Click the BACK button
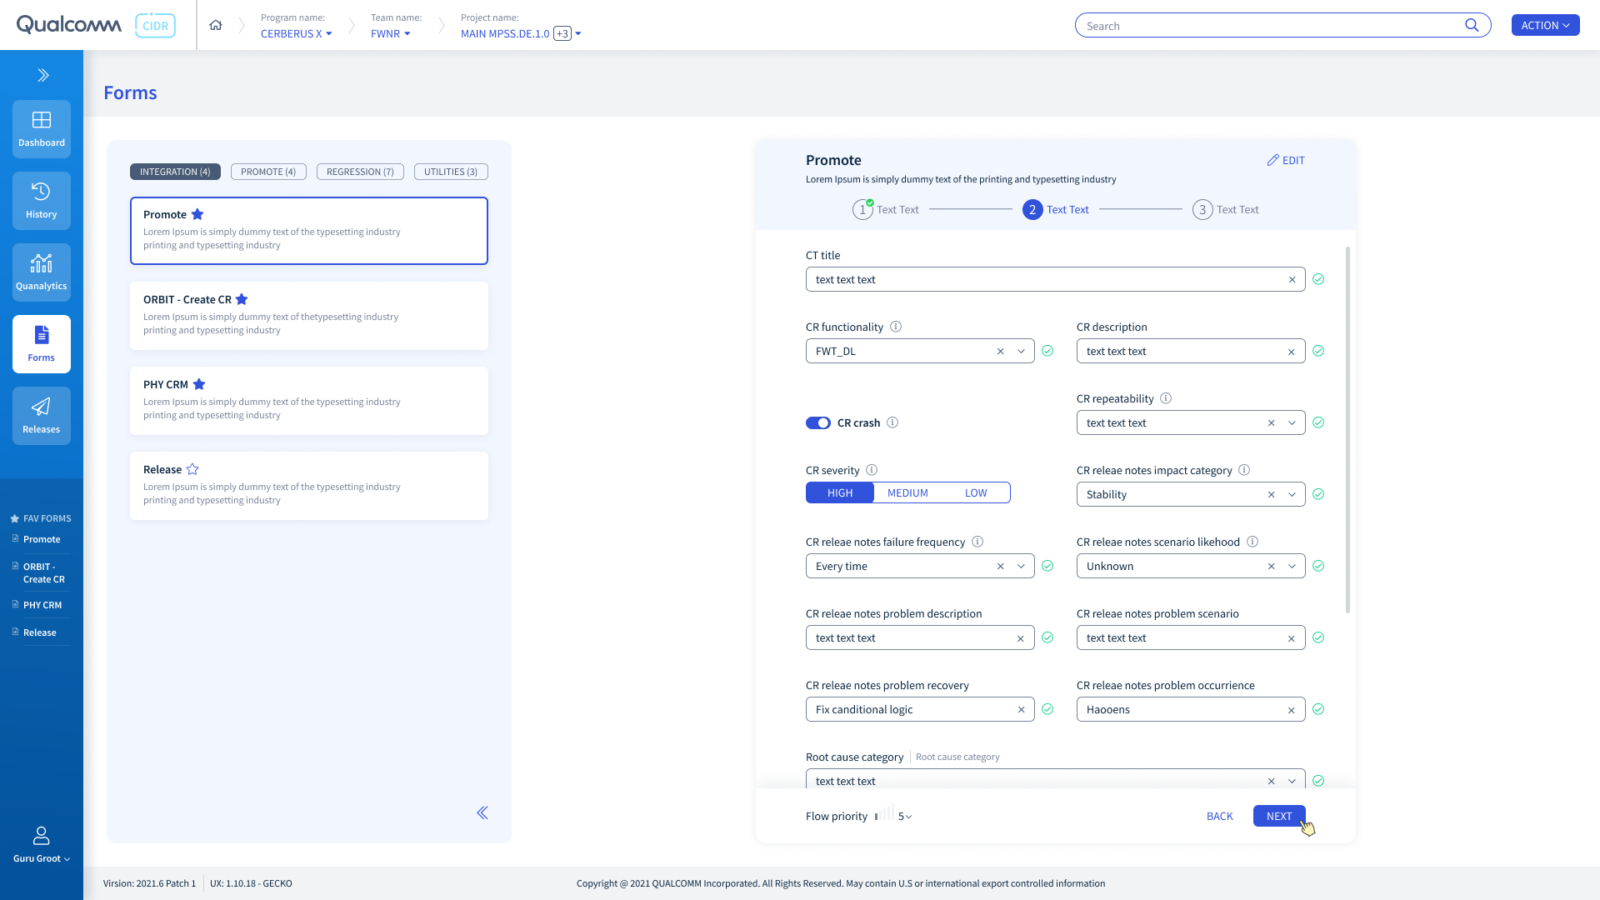The height and width of the screenshot is (900, 1600). (x=1220, y=816)
